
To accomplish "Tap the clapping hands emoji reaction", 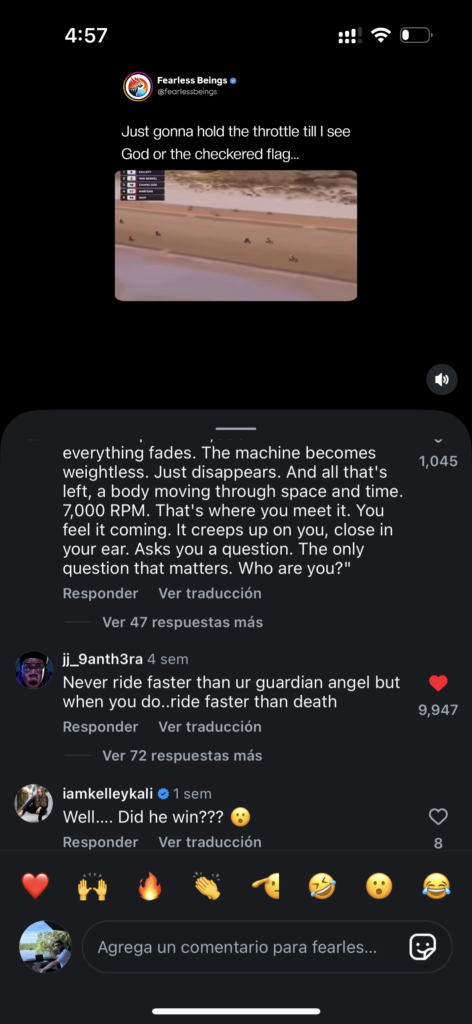I will (x=207, y=886).
